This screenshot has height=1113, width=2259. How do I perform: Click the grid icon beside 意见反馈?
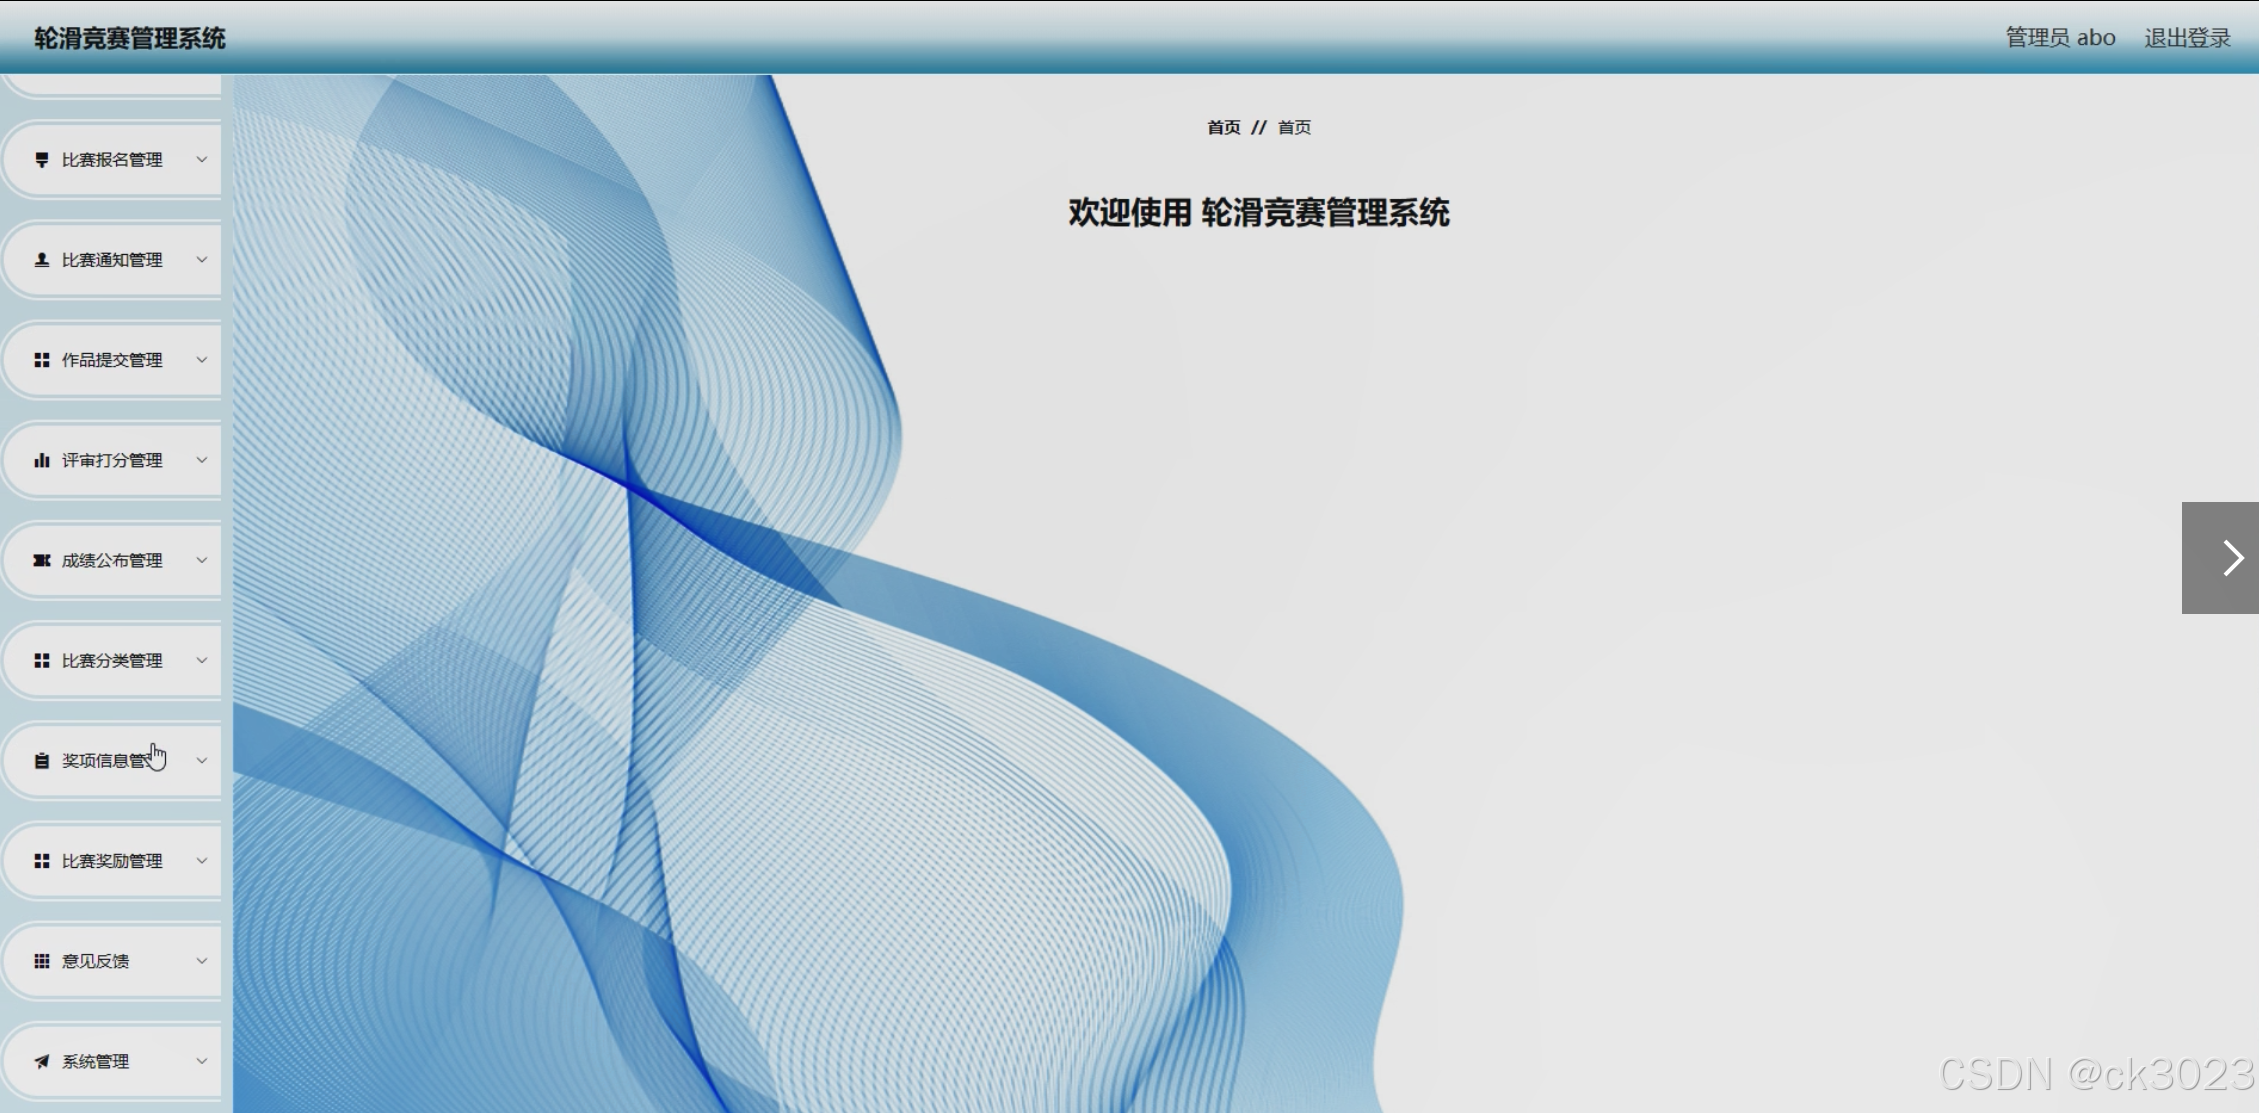tap(41, 961)
